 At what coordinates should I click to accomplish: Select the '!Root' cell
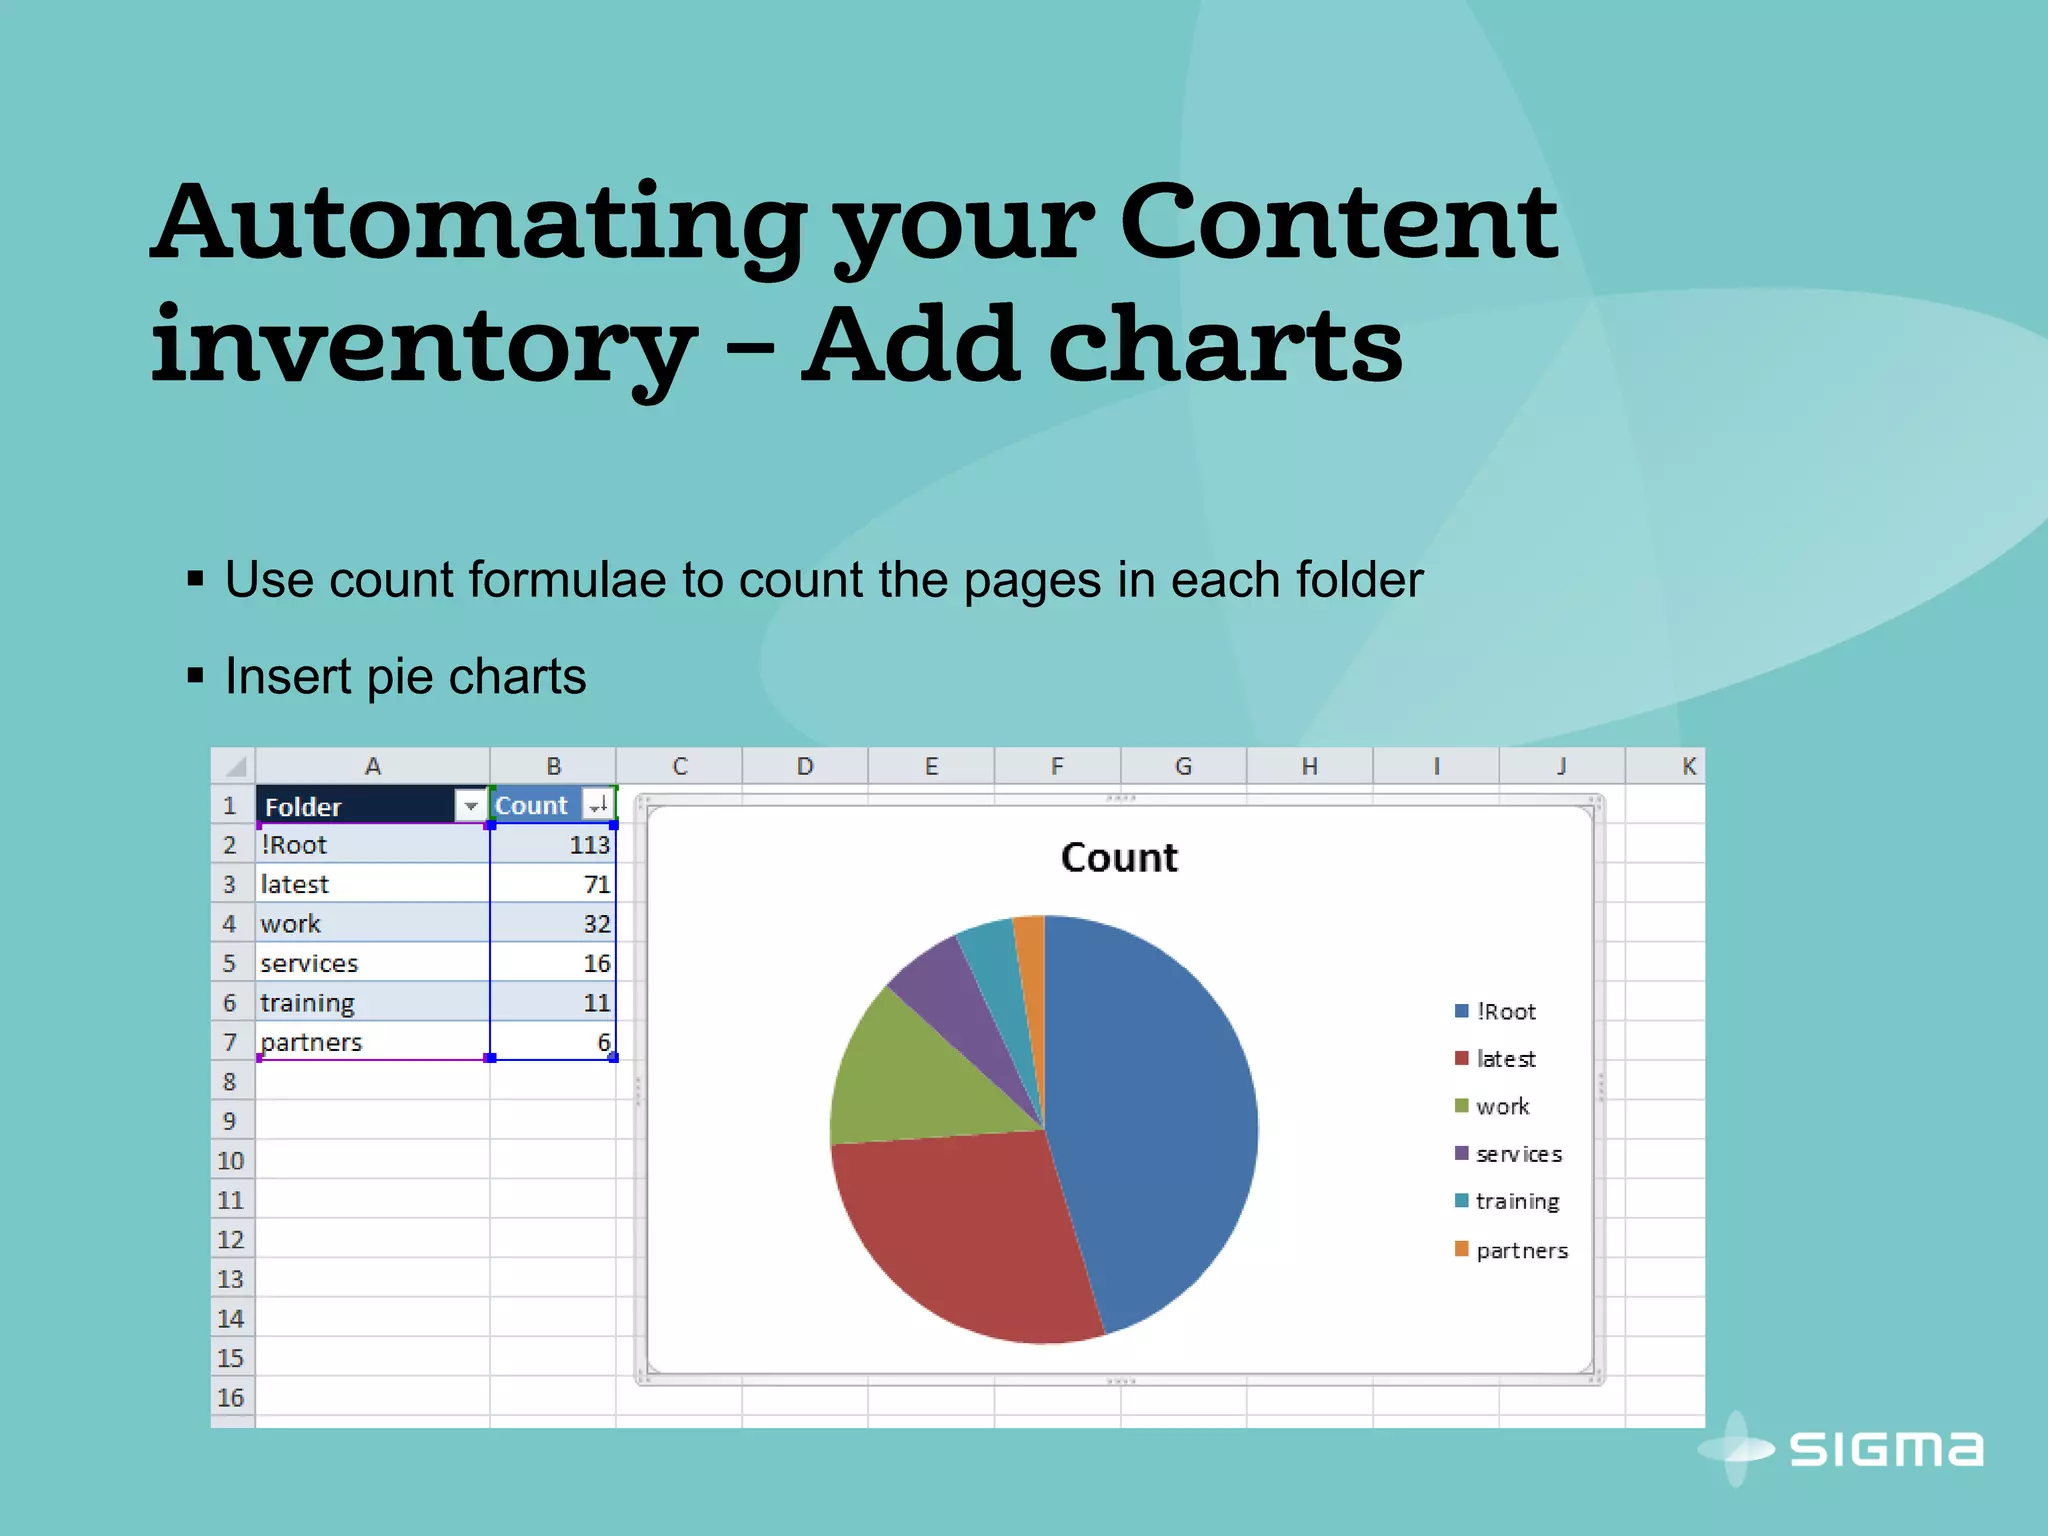372,844
